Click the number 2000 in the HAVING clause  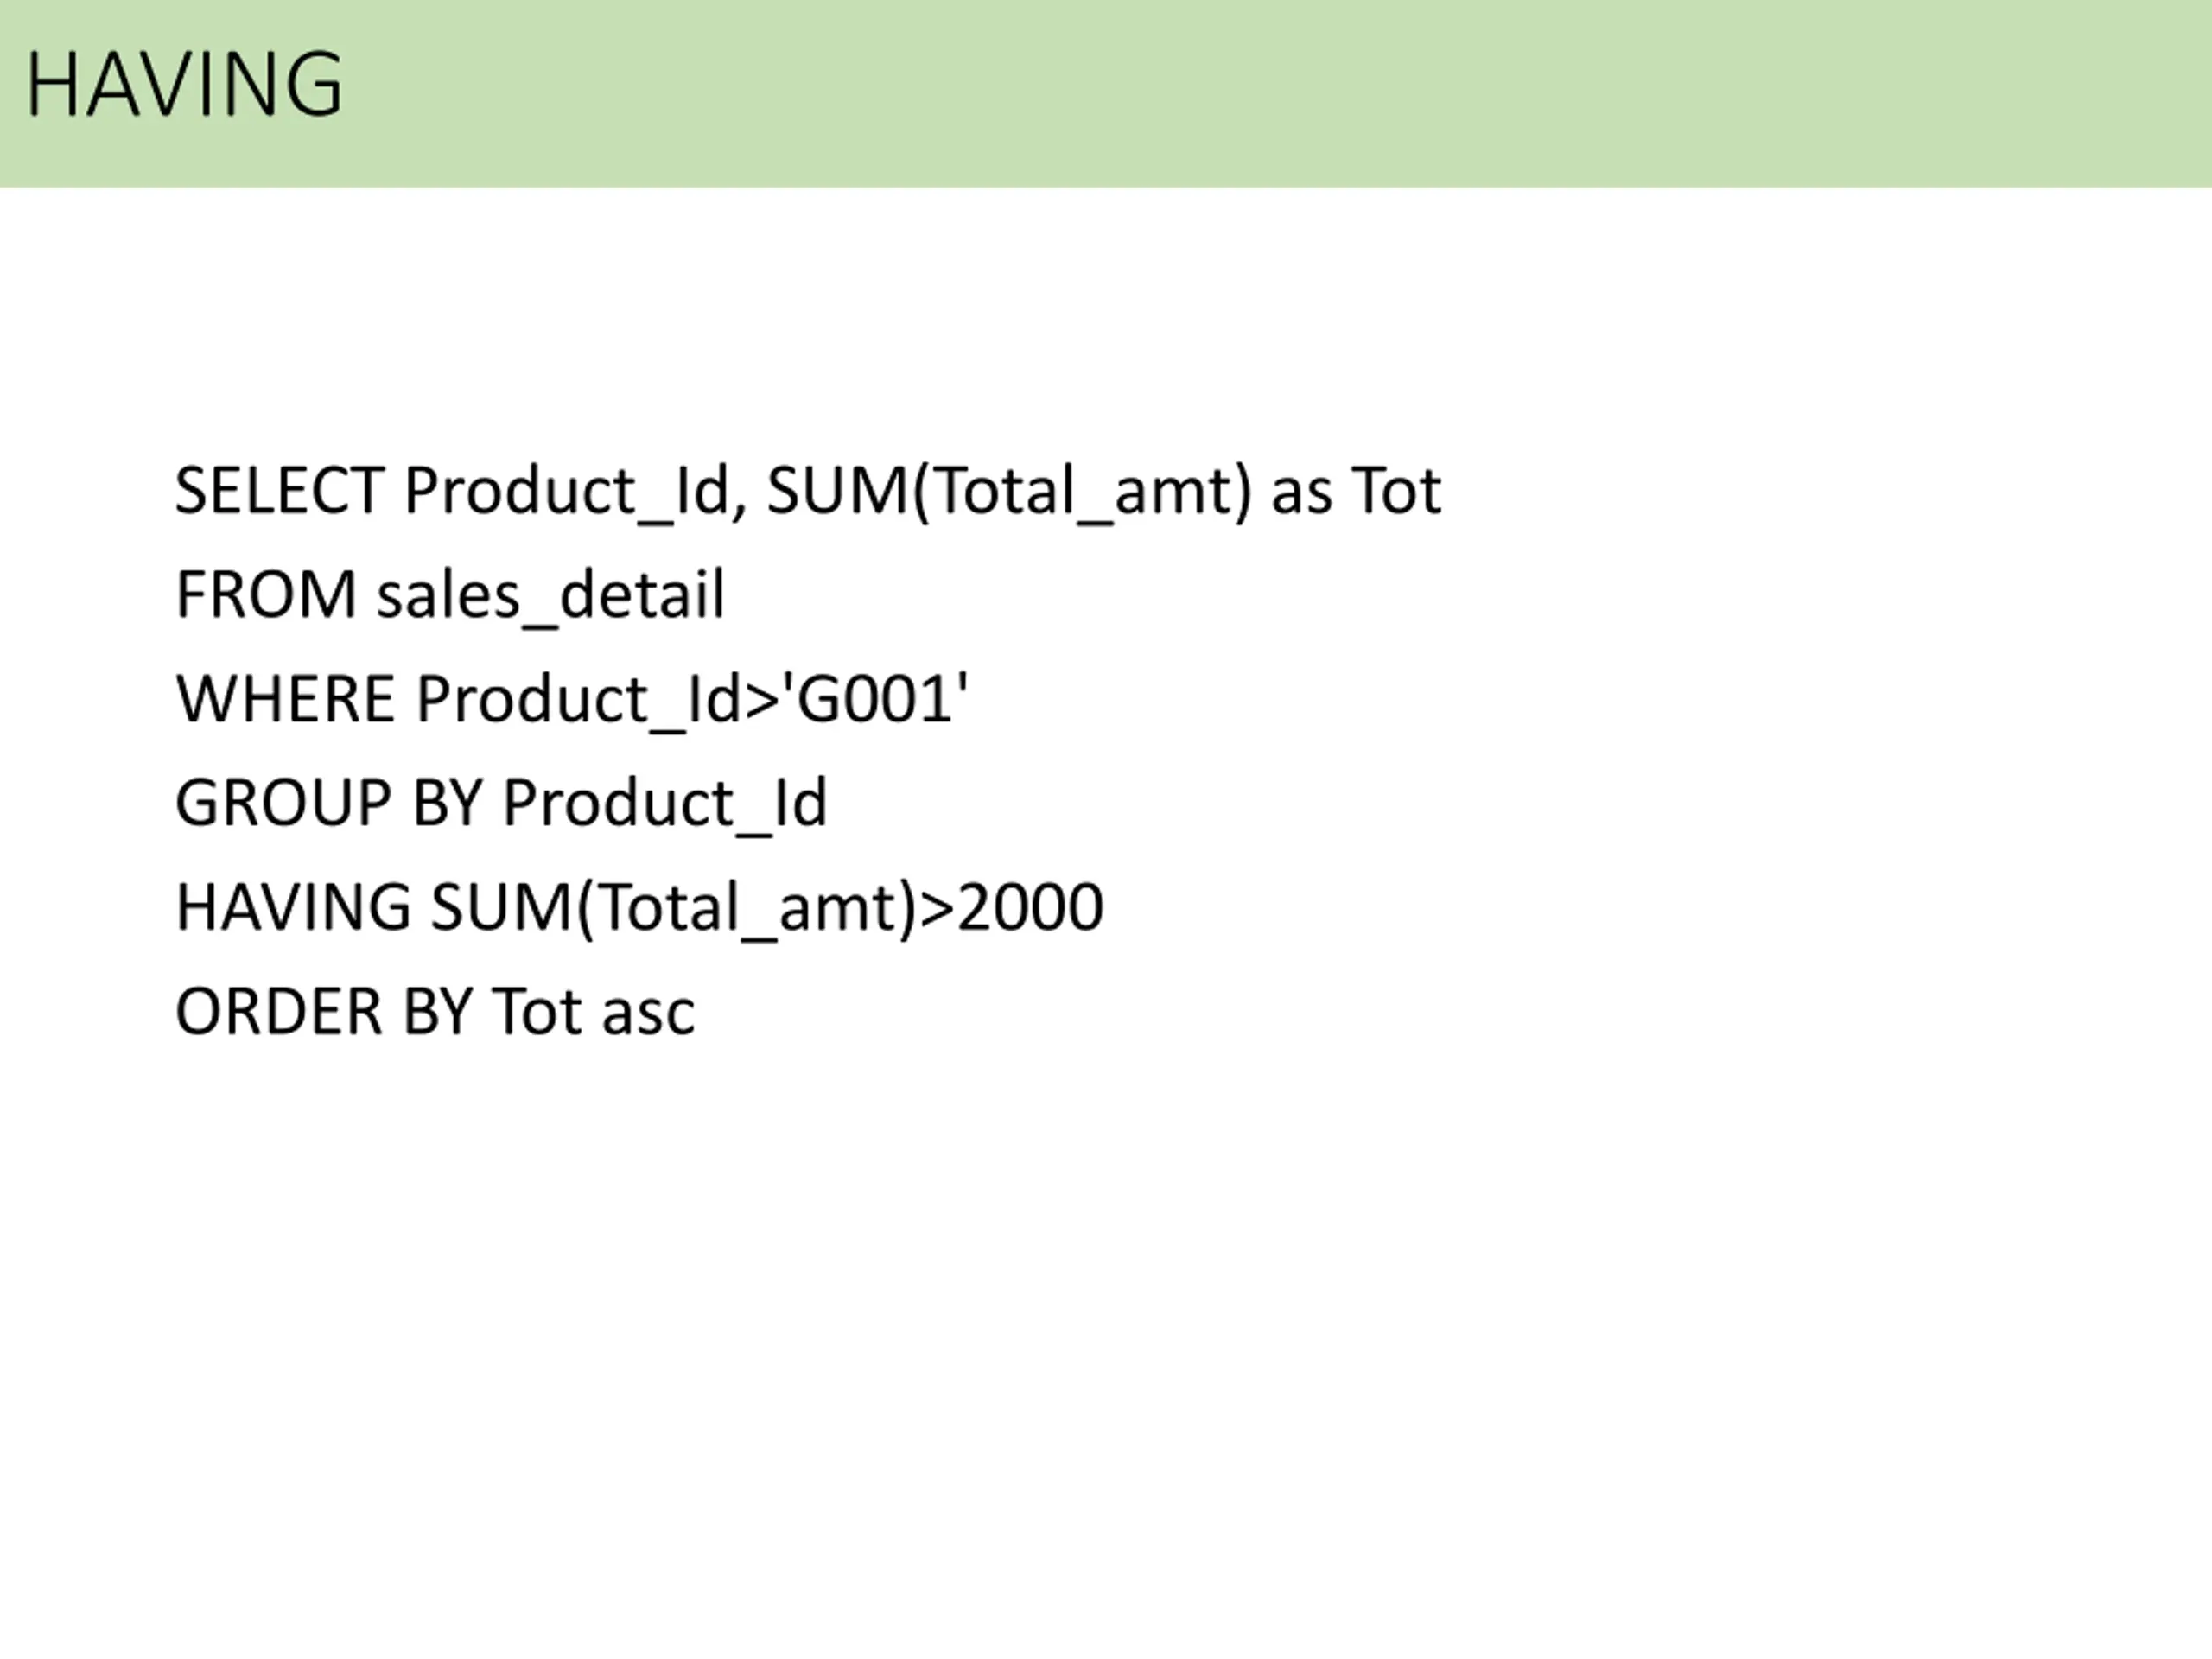1030,907
